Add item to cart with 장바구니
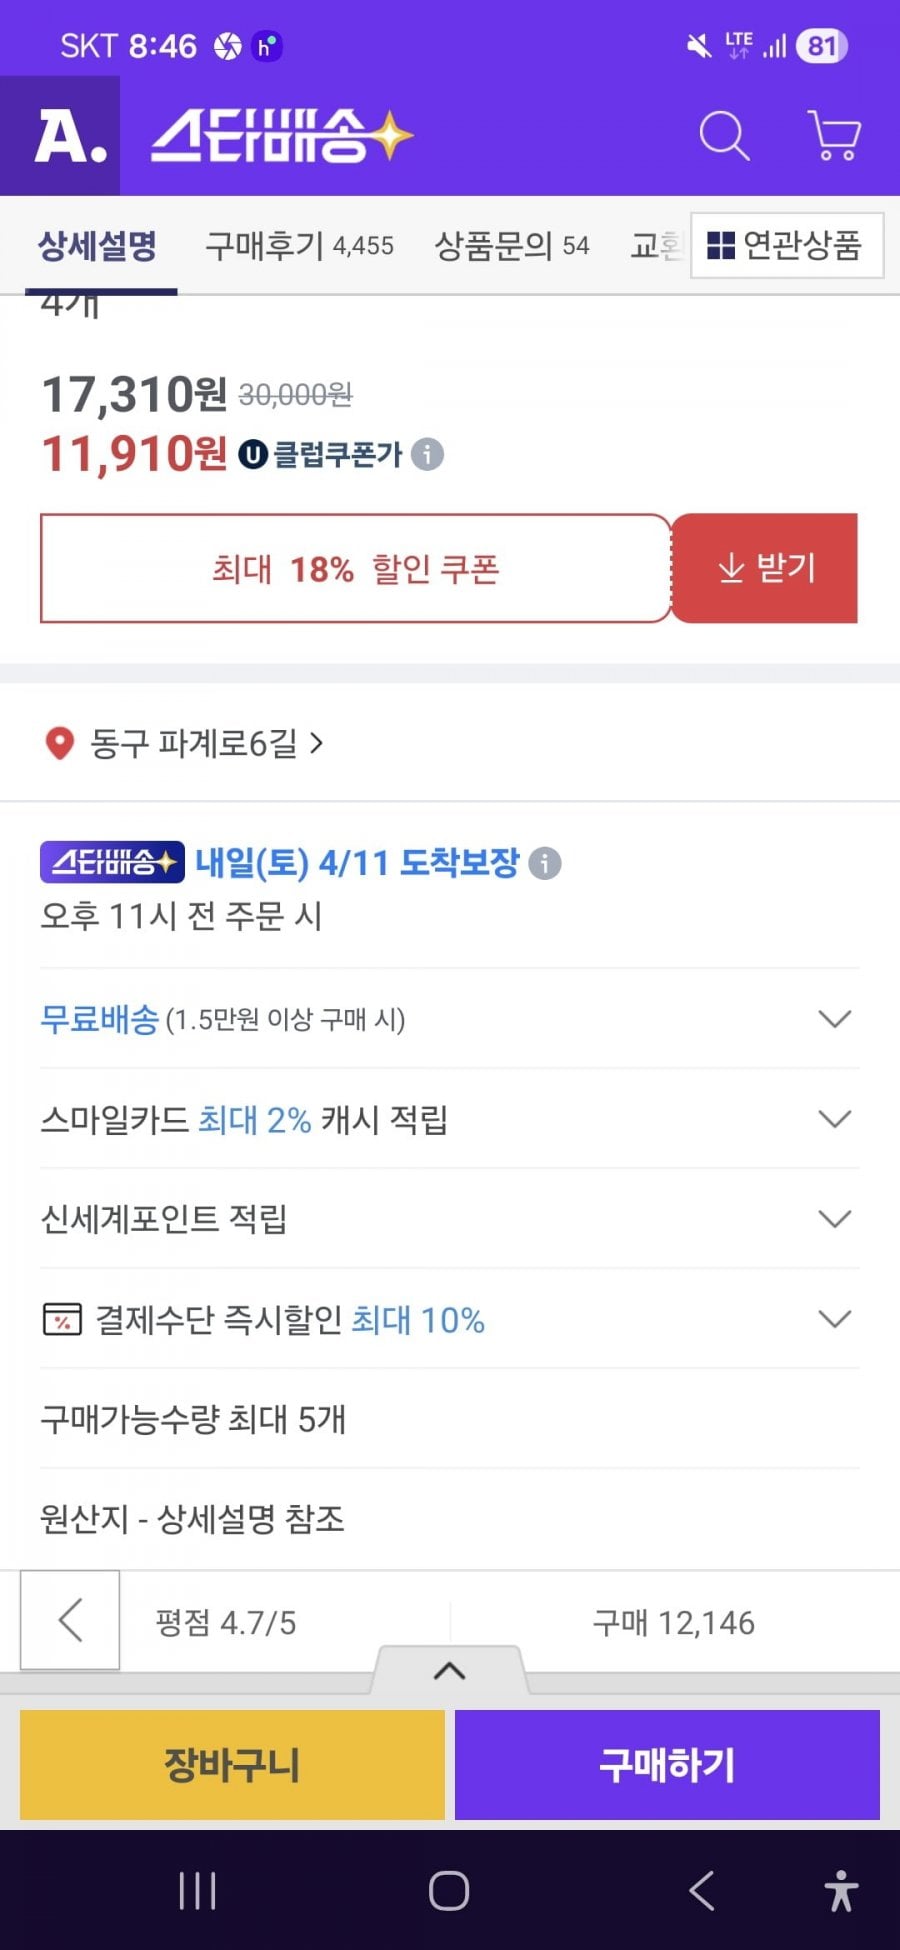This screenshot has width=900, height=1950. click(x=232, y=1764)
